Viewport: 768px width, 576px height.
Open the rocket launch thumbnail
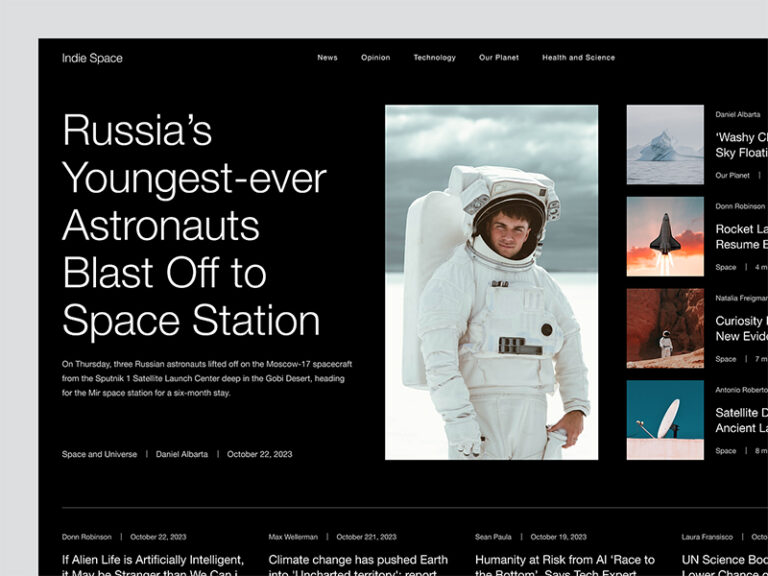(x=665, y=236)
